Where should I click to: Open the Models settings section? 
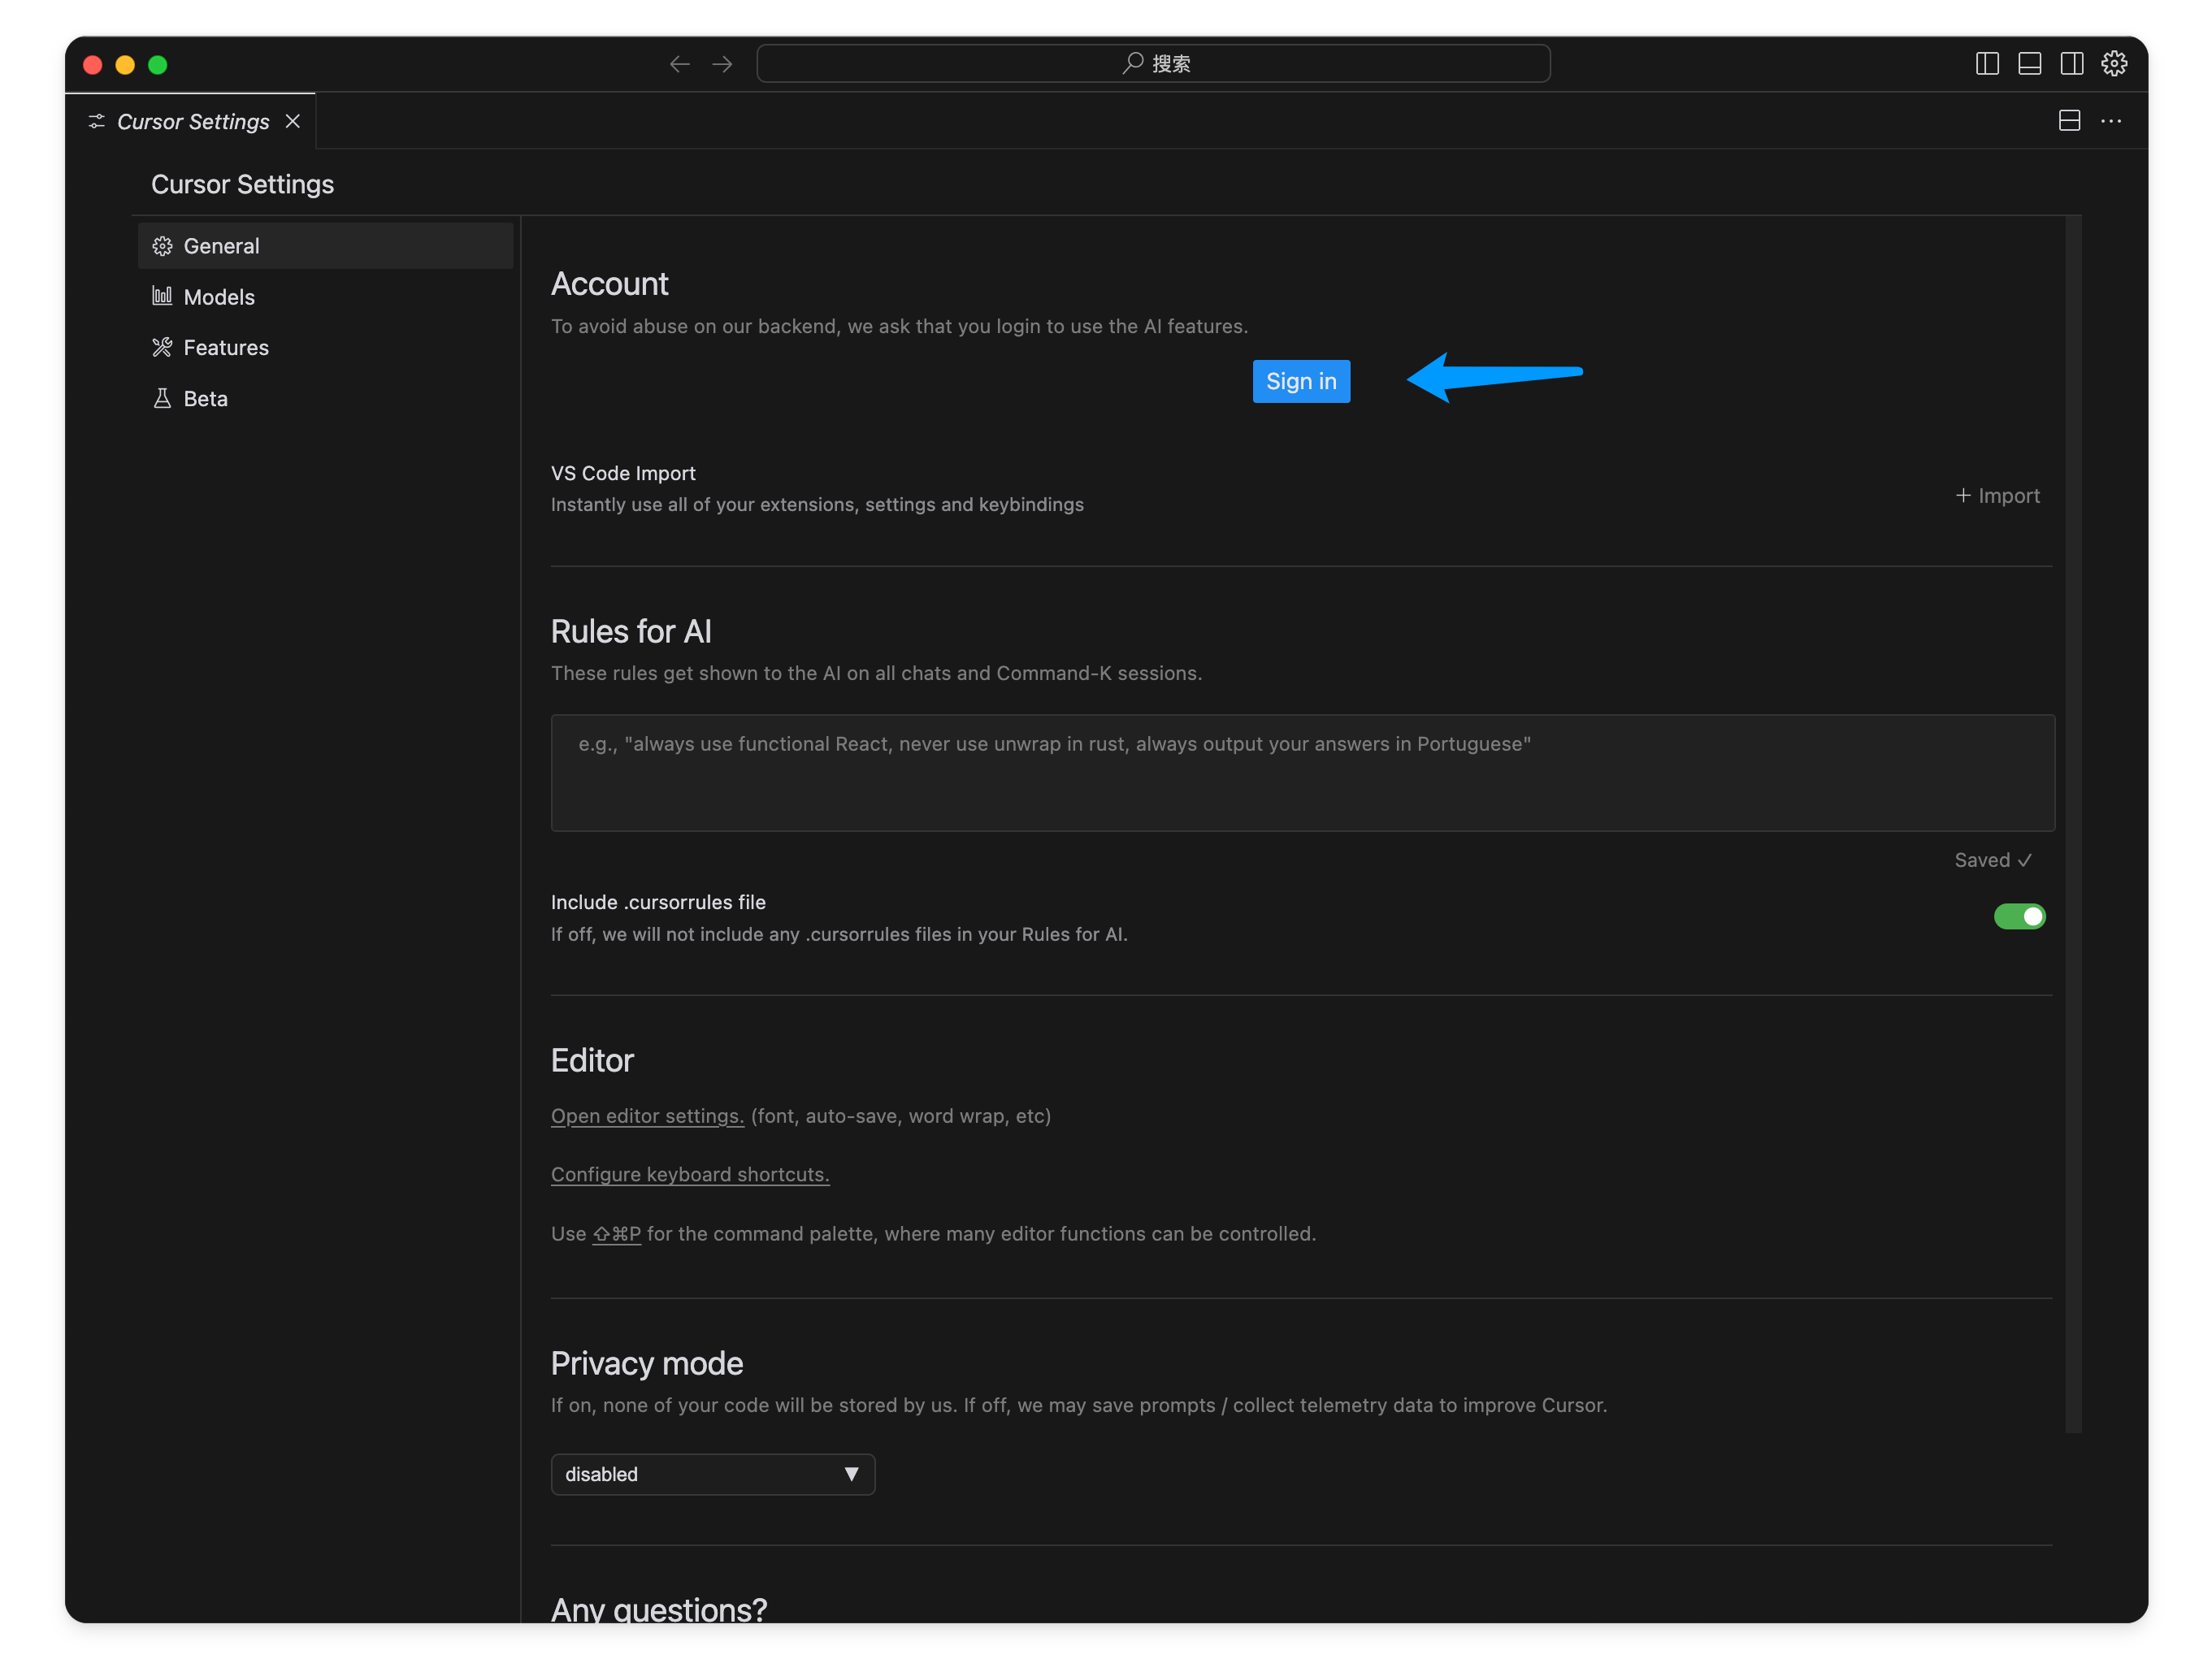(x=325, y=297)
